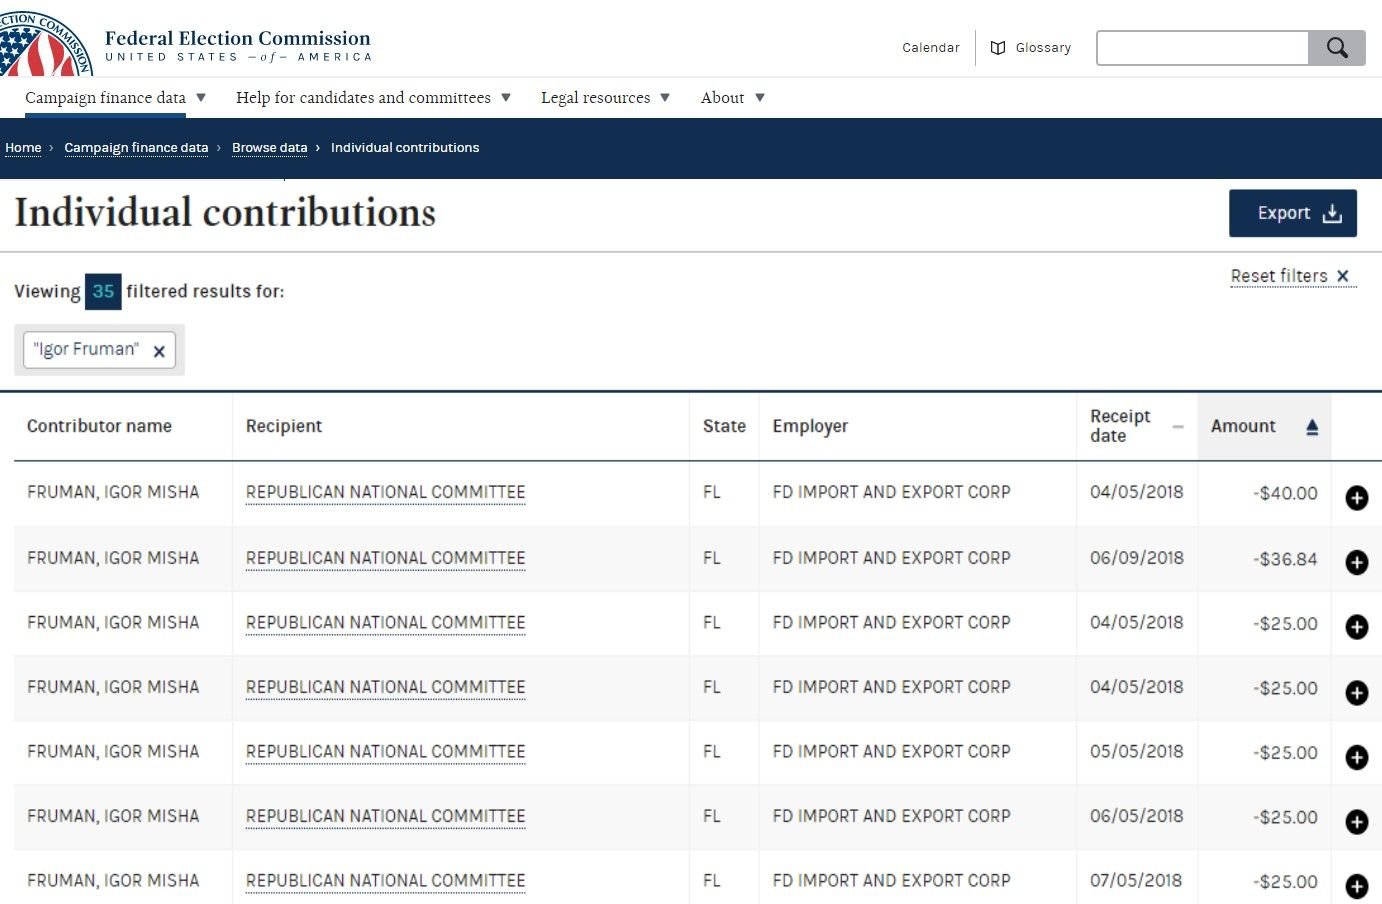Sort the table by Amount column

click(1264, 426)
